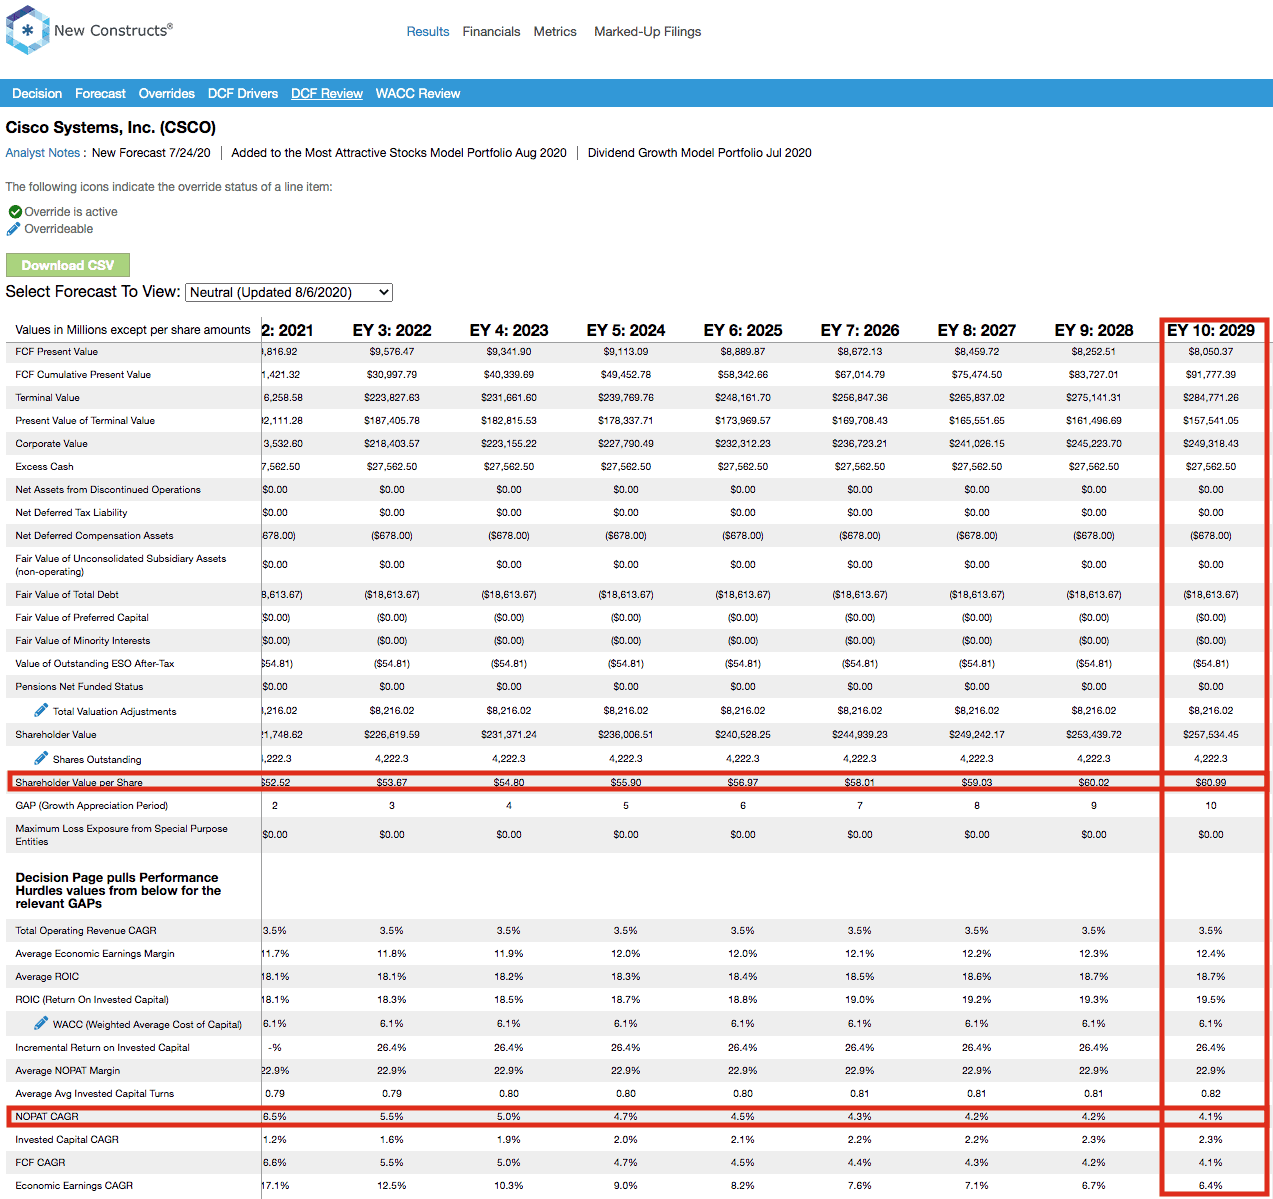
Task: Click the GAP (Growth Appreciation Period) label
Action: pyautogui.click(x=92, y=806)
